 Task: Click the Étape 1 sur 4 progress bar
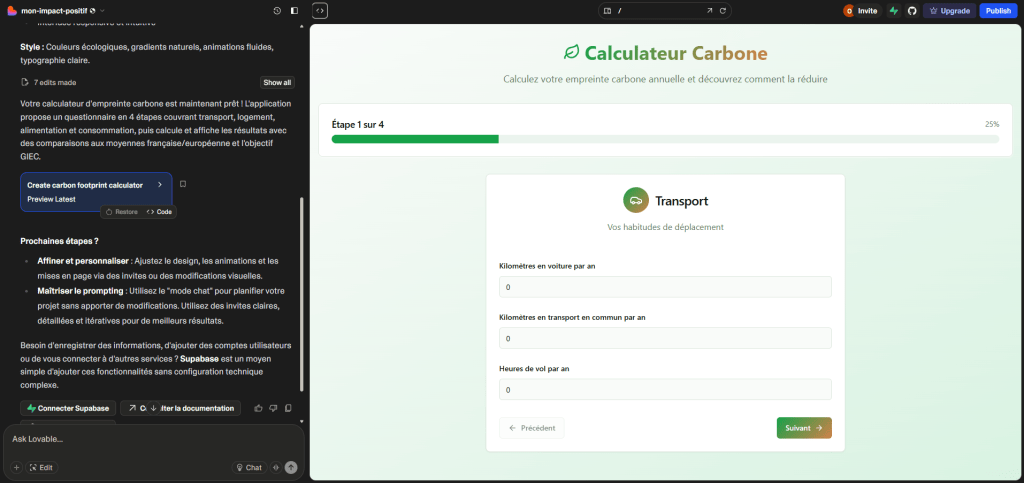[664, 139]
